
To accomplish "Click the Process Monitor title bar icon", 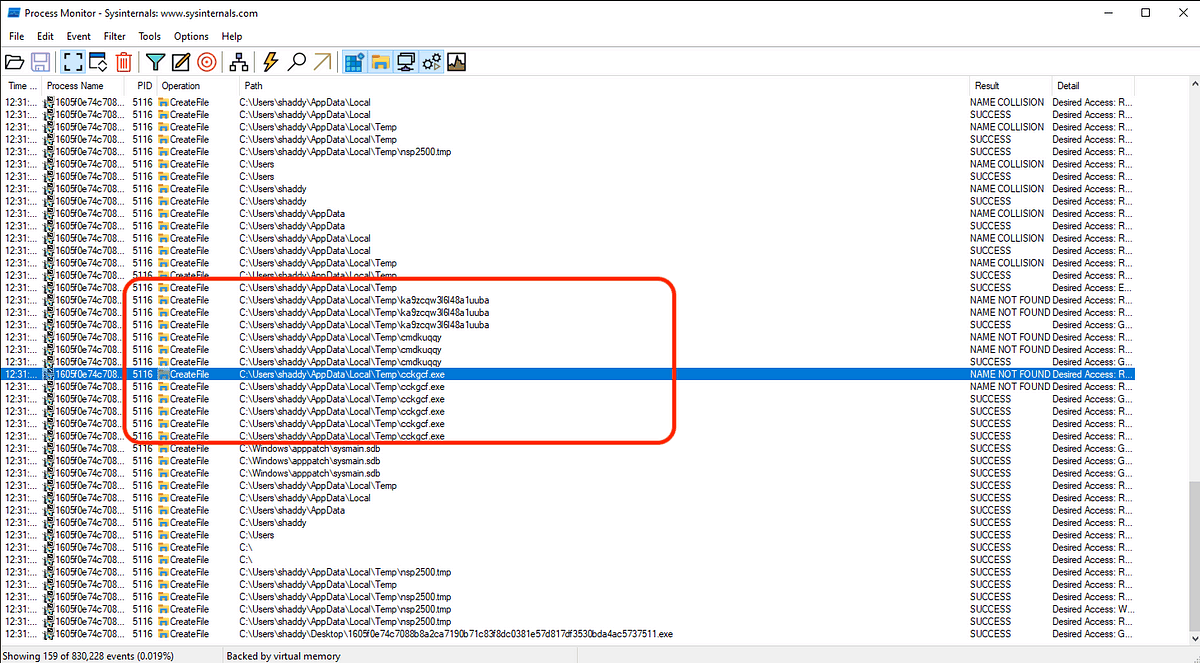I will click(14, 13).
